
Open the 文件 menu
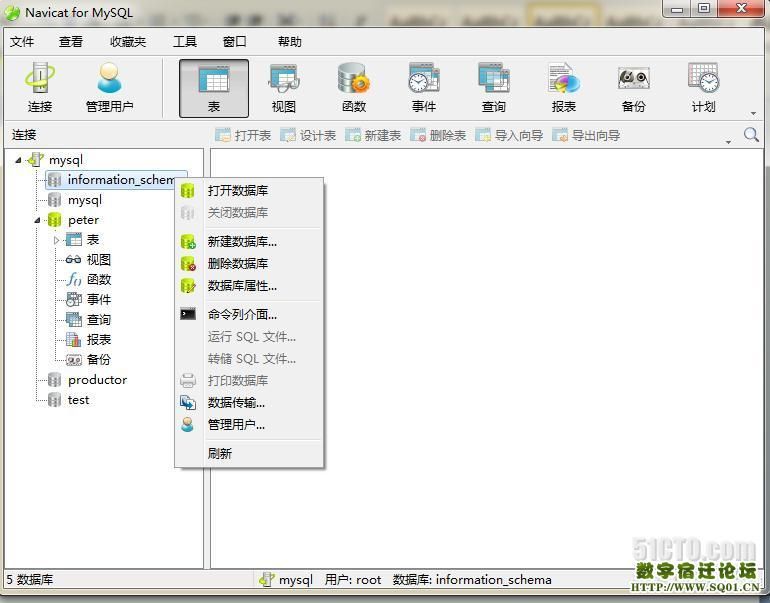tap(22, 42)
